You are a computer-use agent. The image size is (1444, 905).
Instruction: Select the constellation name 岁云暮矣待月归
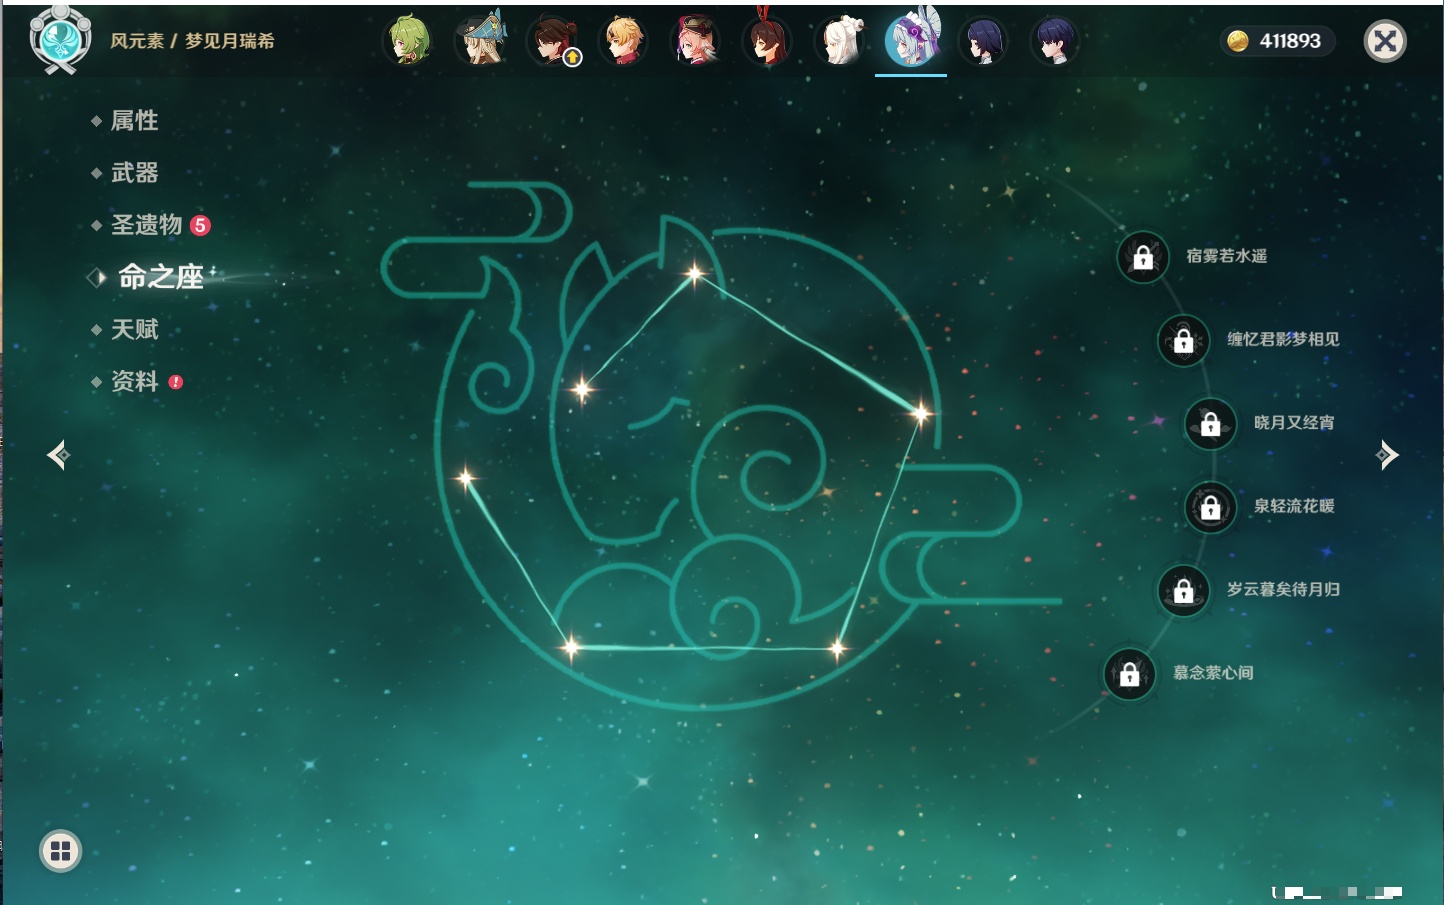point(1283,589)
